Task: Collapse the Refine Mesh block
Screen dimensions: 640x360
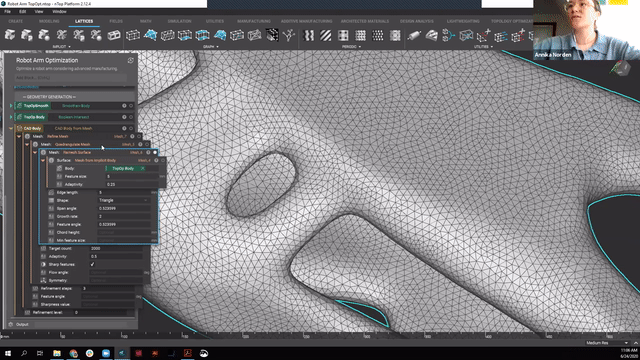Action: pyautogui.click(x=19, y=136)
